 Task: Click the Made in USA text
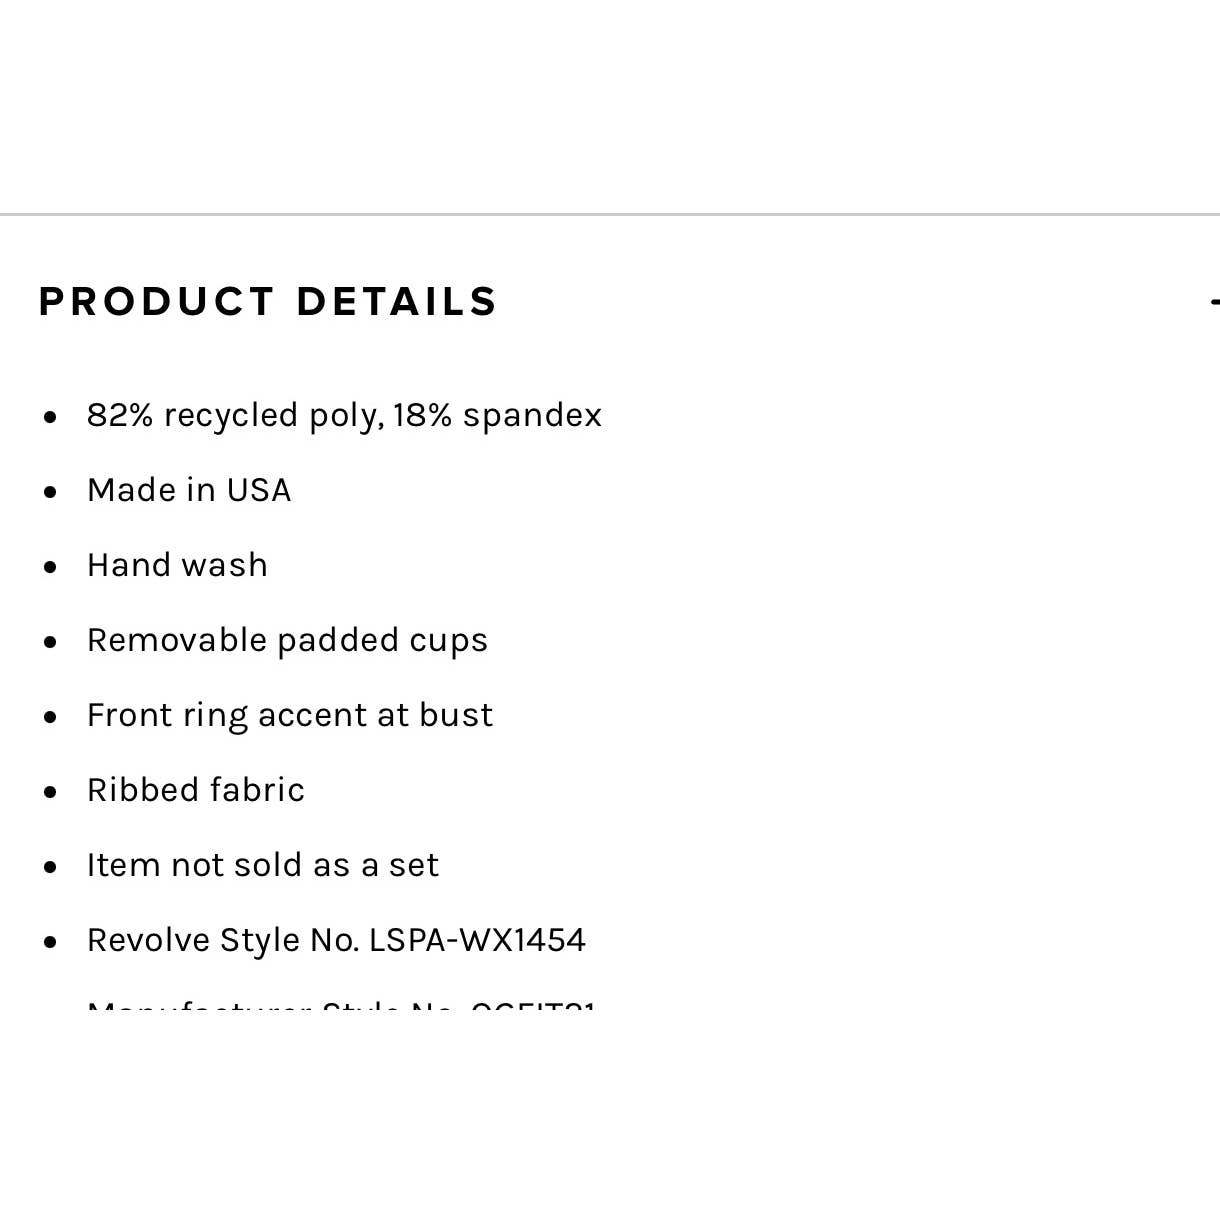point(189,490)
